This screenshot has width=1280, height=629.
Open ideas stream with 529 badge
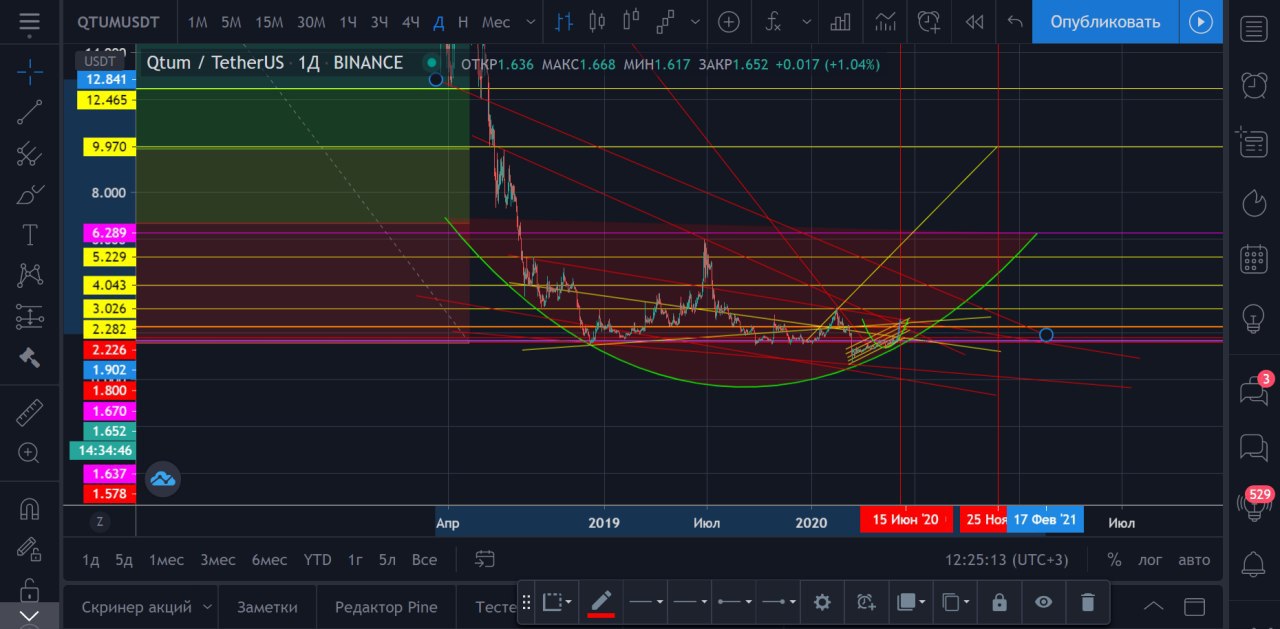[1254, 503]
